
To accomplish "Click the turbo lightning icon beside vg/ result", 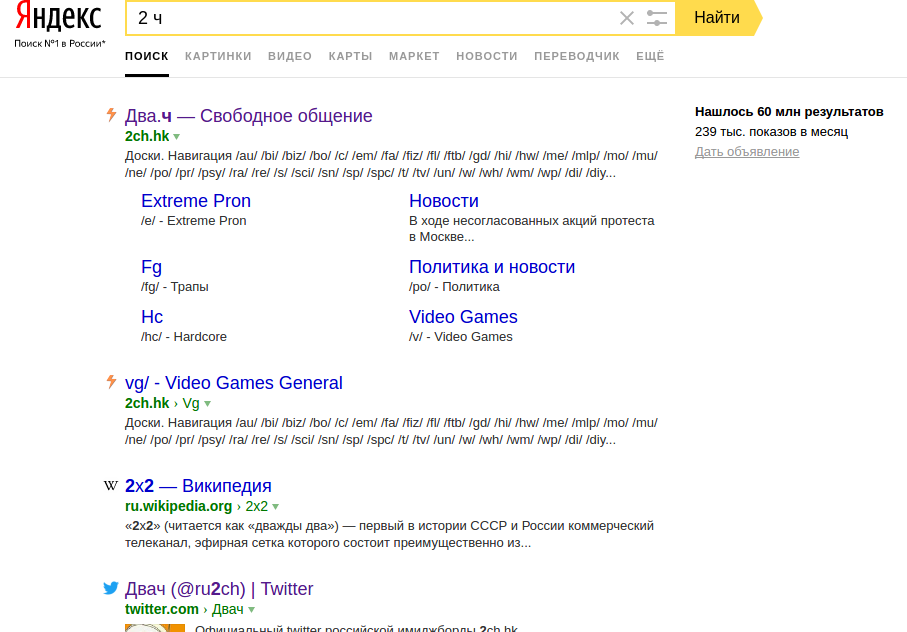I will (111, 382).
